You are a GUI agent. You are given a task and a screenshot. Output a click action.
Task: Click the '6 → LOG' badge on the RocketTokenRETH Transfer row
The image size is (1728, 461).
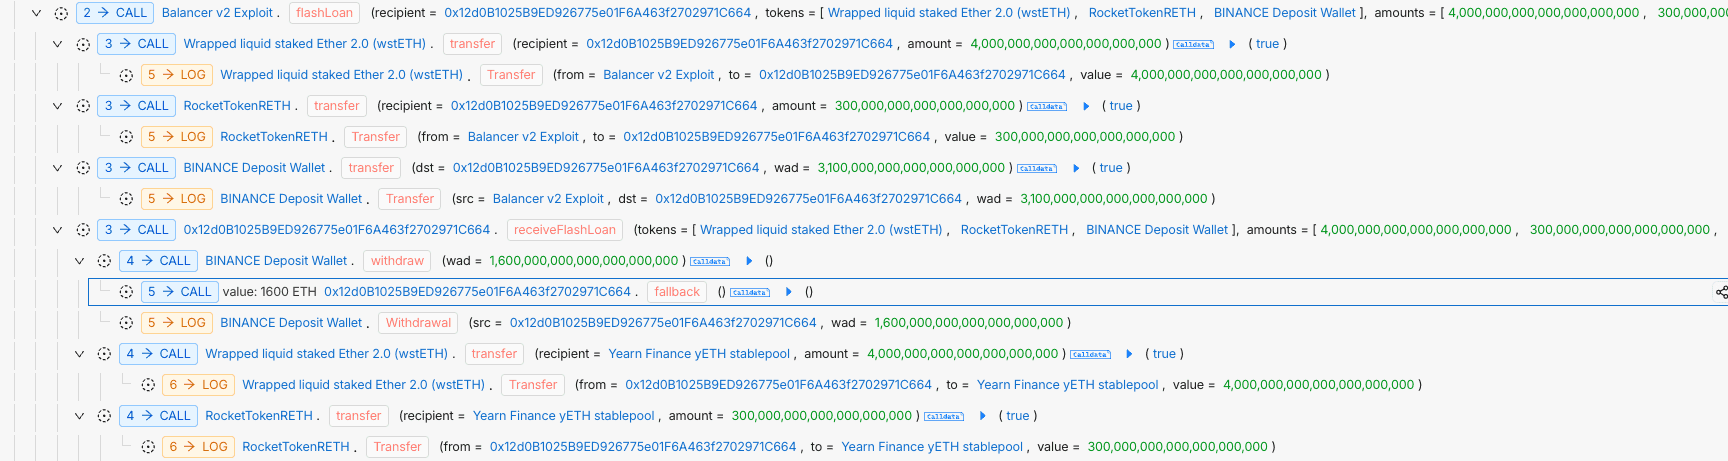pyautogui.click(x=198, y=447)
